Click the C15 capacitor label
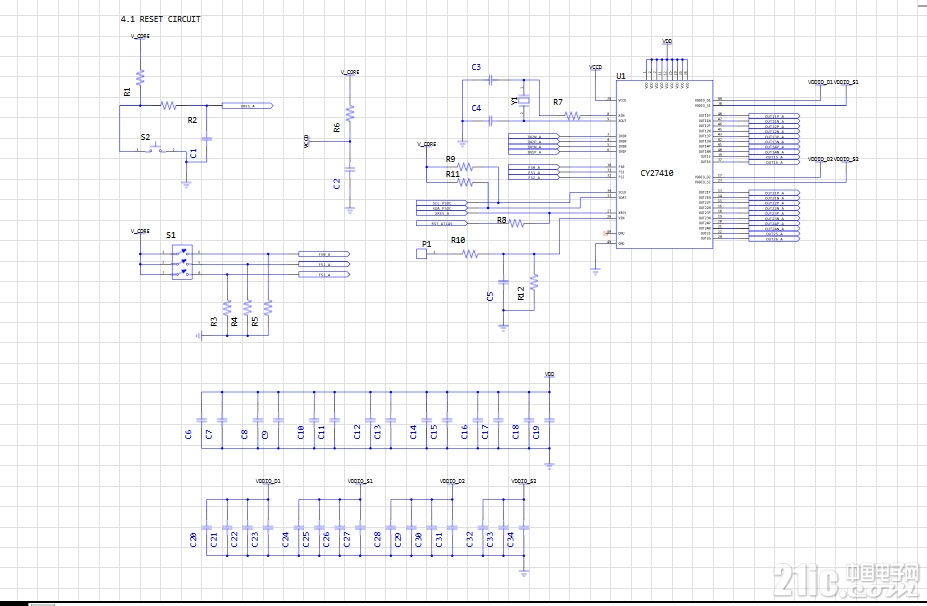The width and height of the screenshot is (927, 606). pyautogui.click(x=434, y=432)
